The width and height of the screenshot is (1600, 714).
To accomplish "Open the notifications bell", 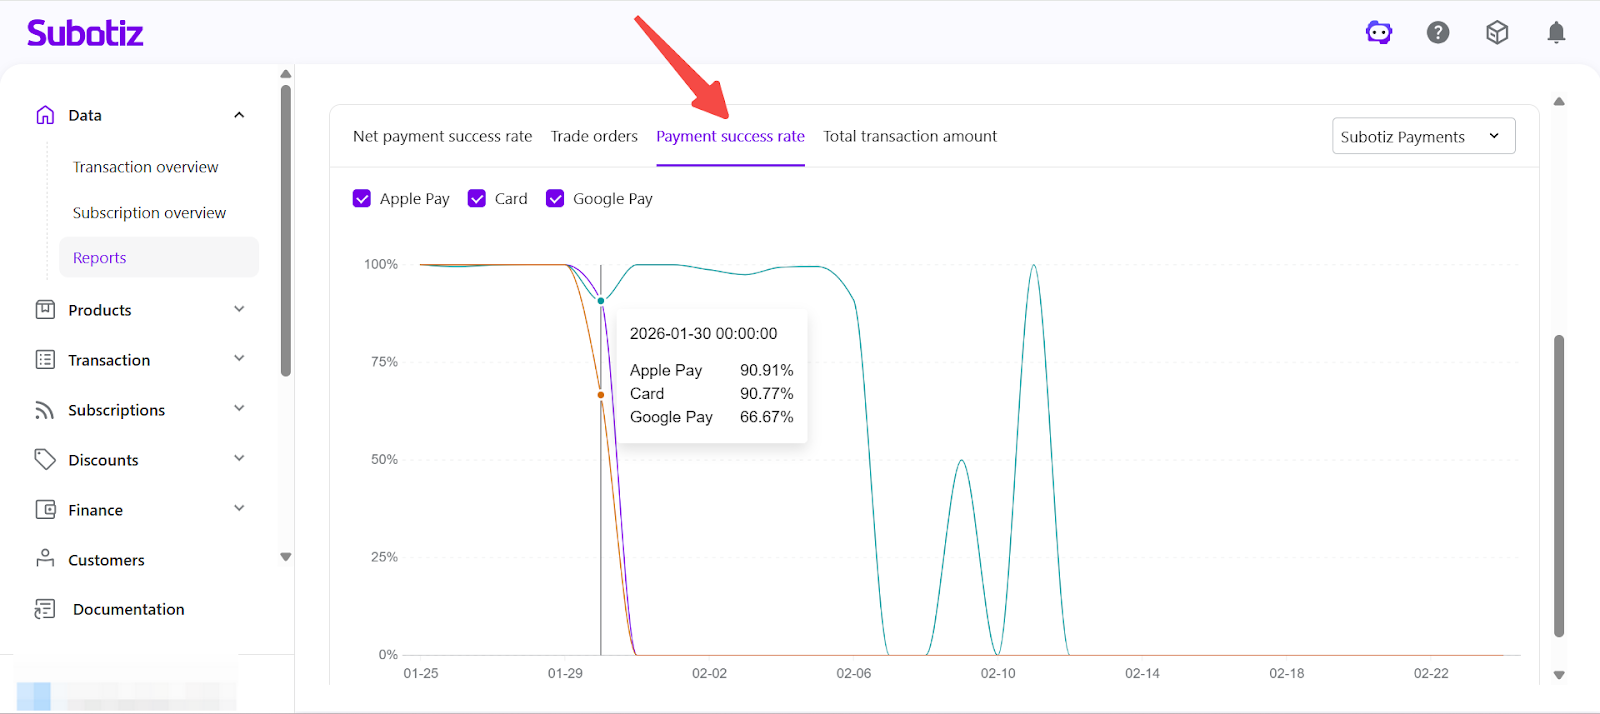I will point(1556,33).
